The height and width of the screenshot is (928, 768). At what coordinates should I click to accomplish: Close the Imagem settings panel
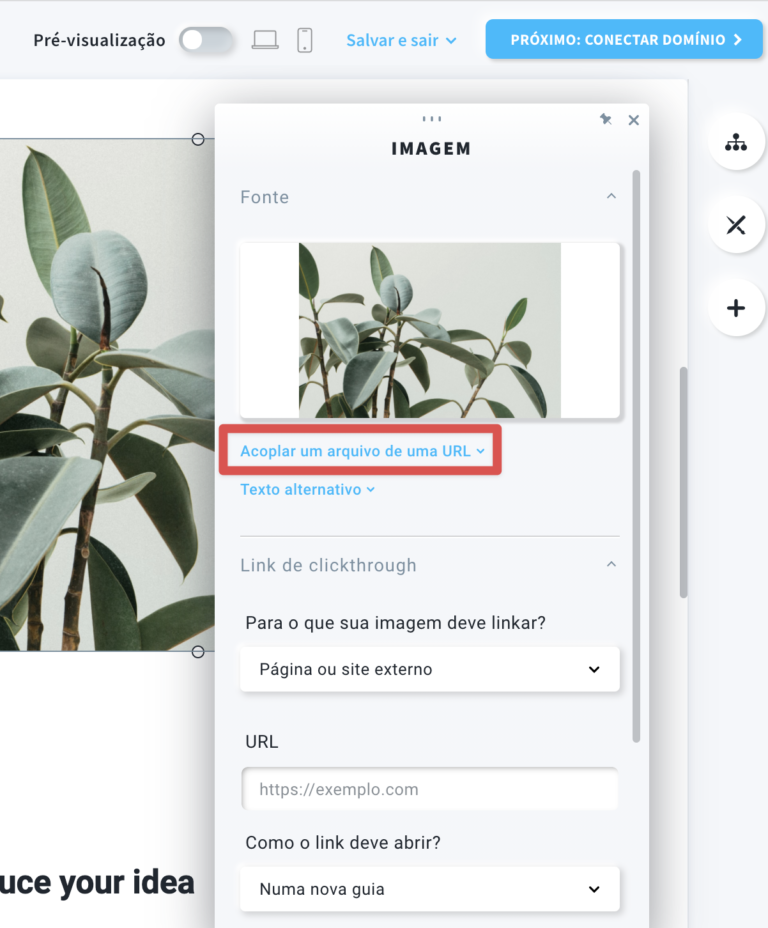click(x=633, y=120)
